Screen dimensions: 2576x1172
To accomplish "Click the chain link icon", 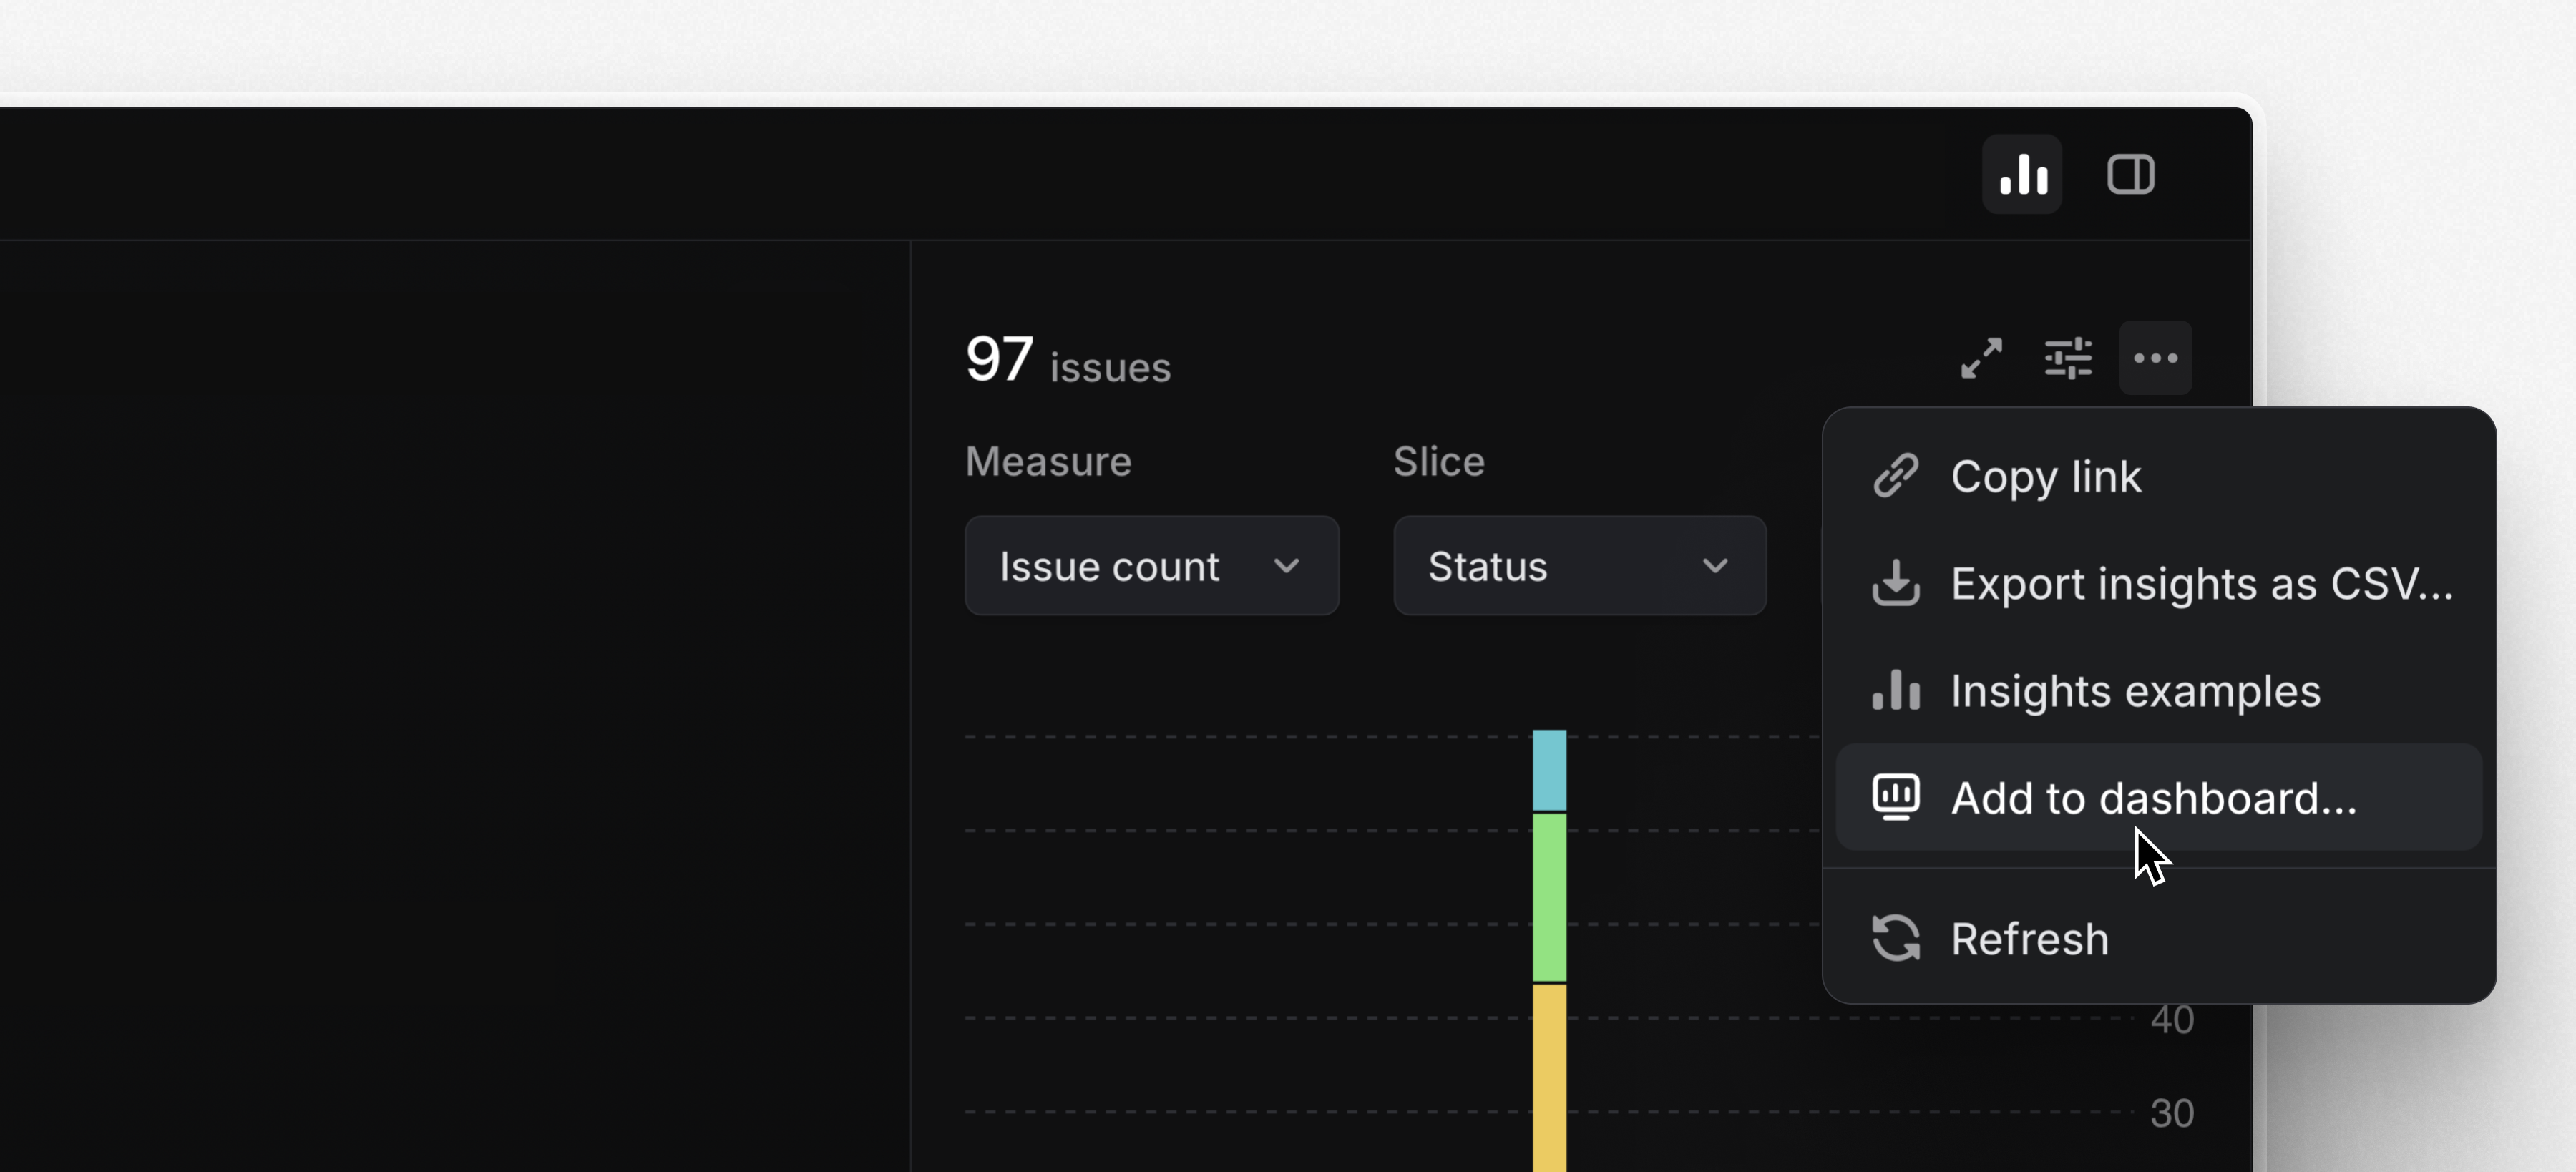I will pos(1895,476).
